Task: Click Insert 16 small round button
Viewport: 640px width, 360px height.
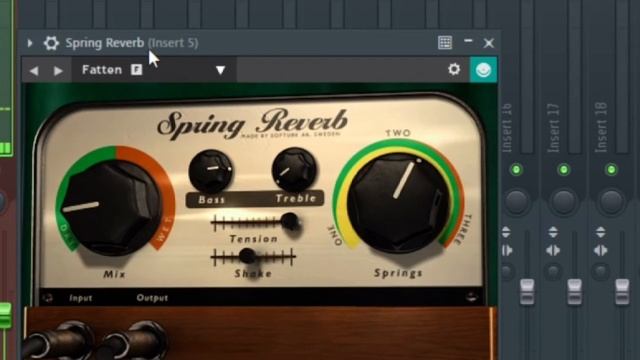Action: 507,271
